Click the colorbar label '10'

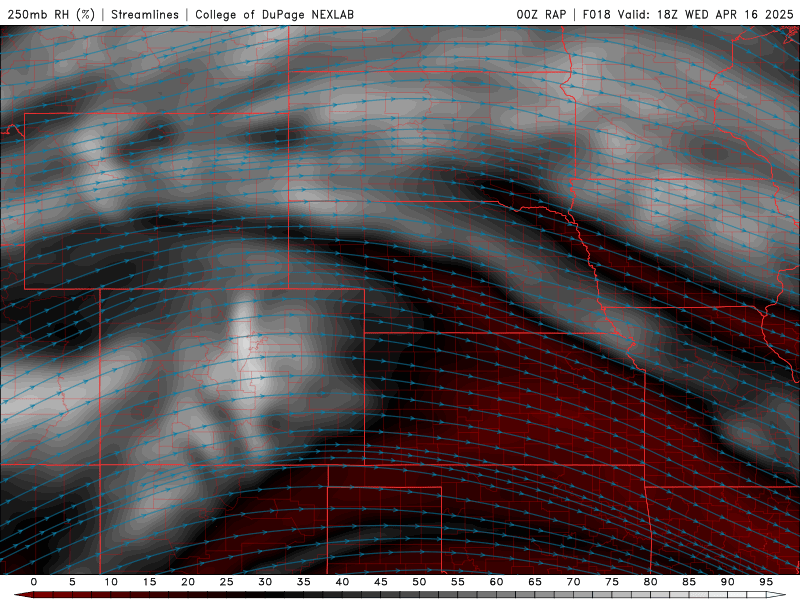pyautogui.click(x=111, y=582)
